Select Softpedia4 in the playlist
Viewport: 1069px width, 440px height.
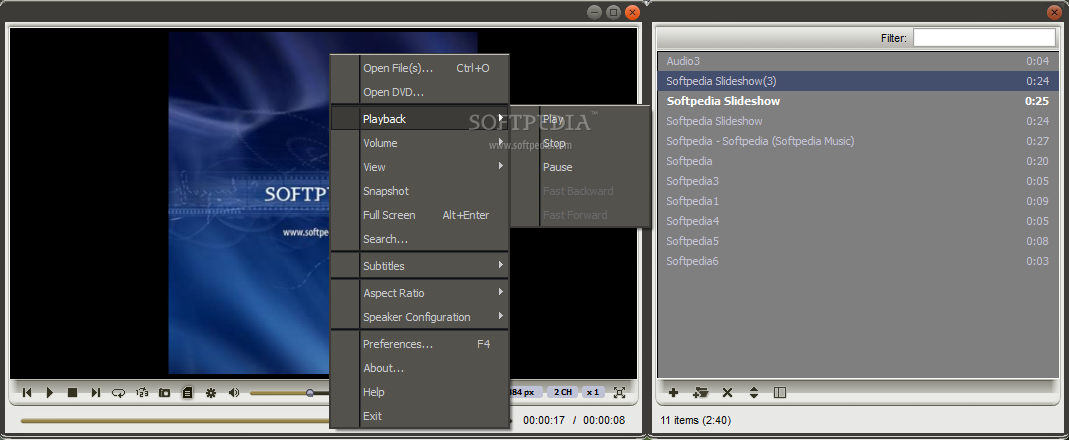coord(858,221)
